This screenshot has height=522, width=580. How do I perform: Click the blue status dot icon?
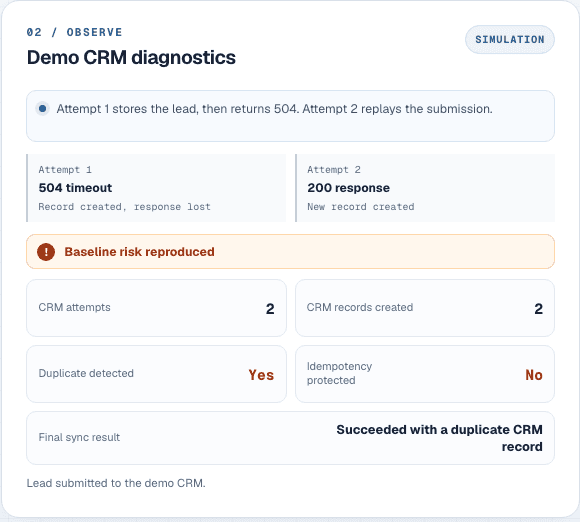pyautogui.click(x=43, y=109)
